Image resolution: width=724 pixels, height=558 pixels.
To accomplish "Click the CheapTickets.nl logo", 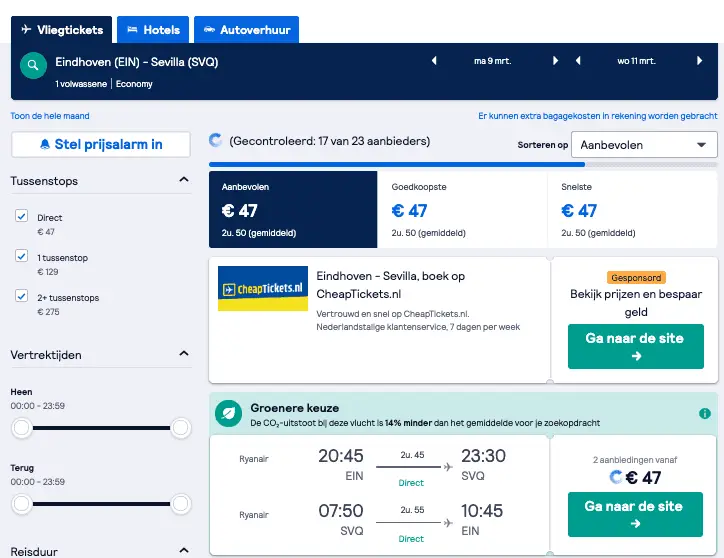I will (263, 288).
